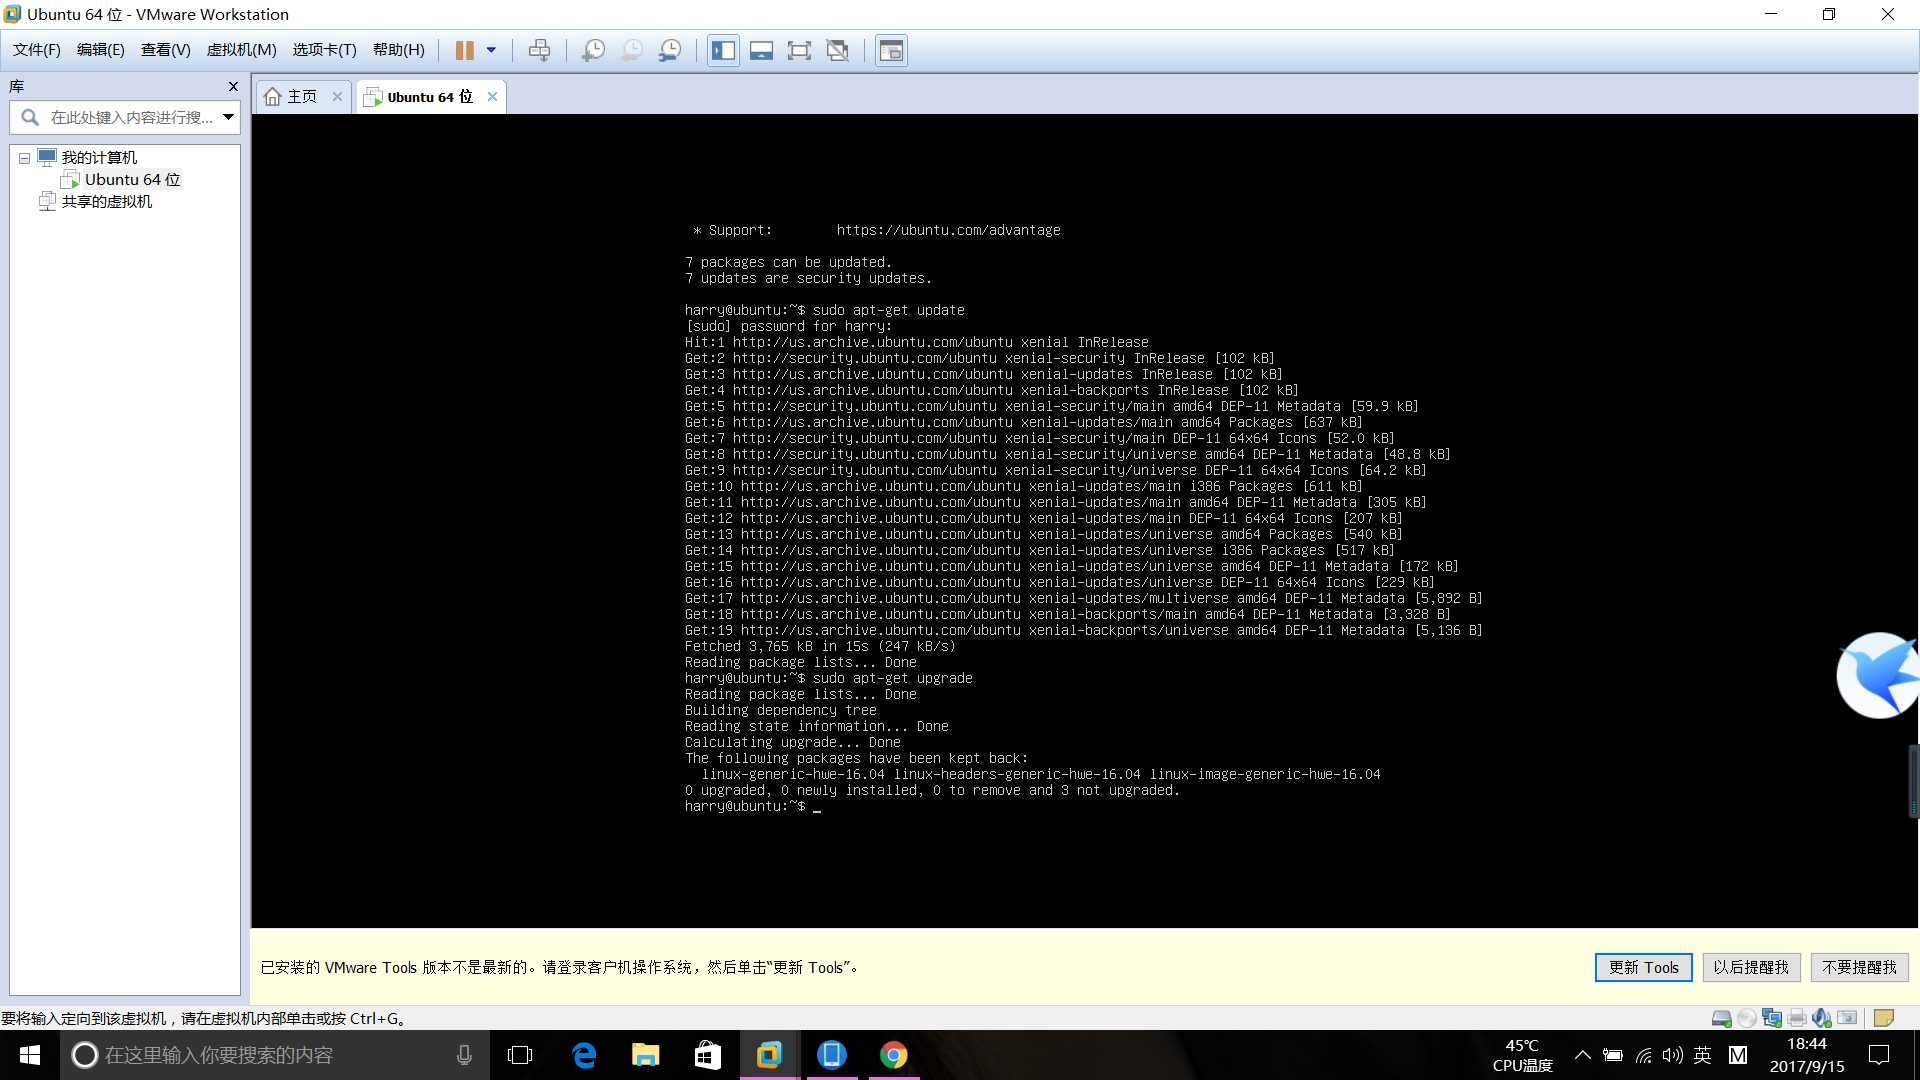The height and width of the screenshot is (1080, 1920).
Task: Collapse the 我的计算机 tree node
Action: tap(24, 158)
